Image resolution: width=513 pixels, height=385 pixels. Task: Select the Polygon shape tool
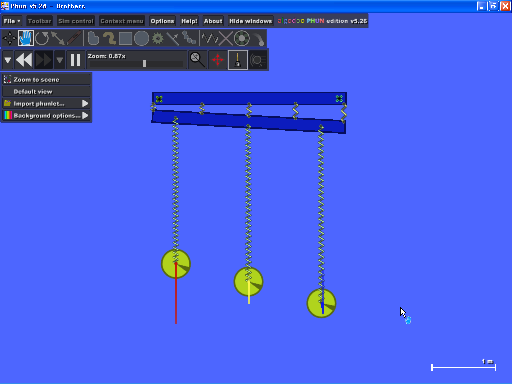pos(93,39)
